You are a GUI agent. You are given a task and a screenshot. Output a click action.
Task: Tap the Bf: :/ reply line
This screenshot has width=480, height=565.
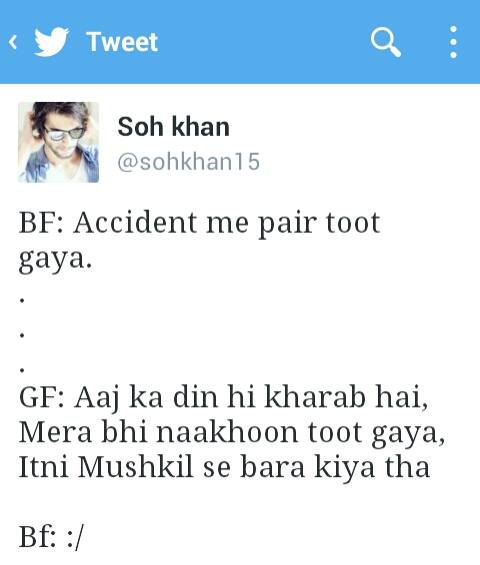coord(51,537)
